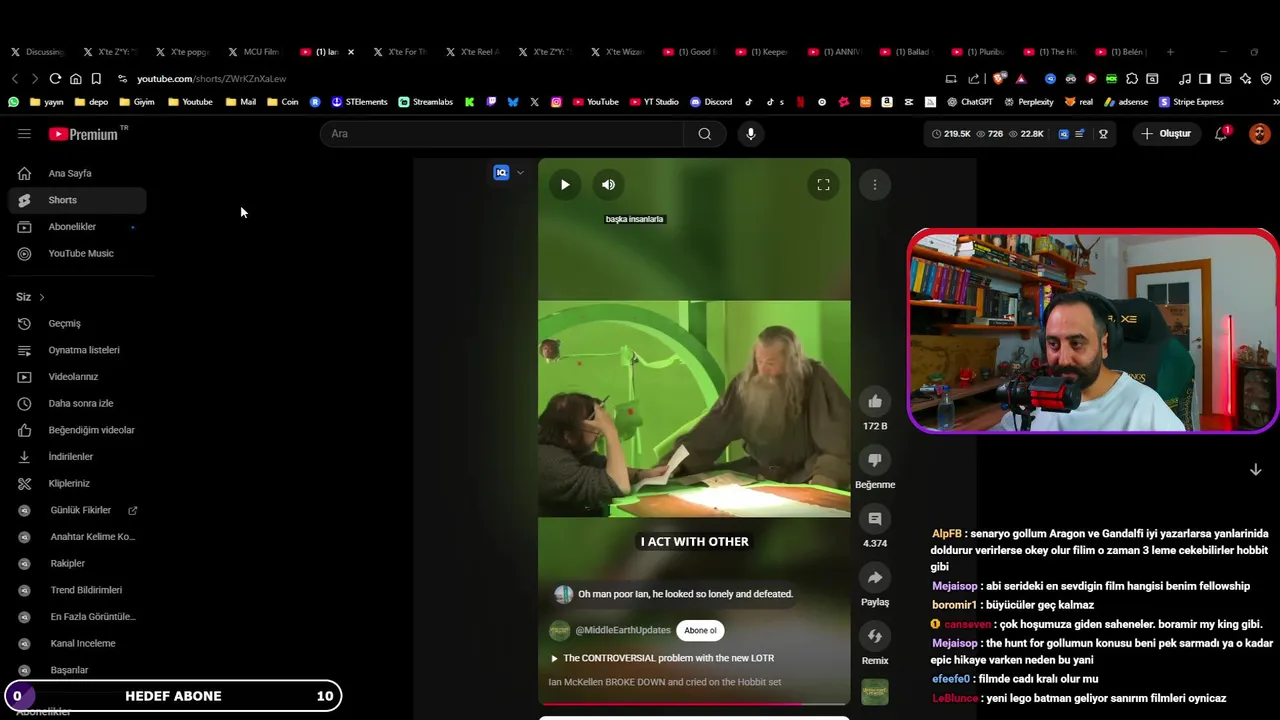Switch to the Discussing browser tab
The image size is (1280, 720).
[x=38, y=52]
